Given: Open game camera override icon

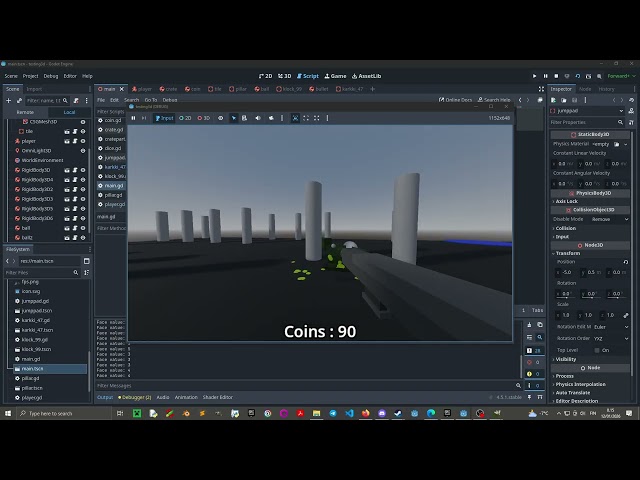Looking at the screenshot, I should pyautogui.click(x=271, y=118).
